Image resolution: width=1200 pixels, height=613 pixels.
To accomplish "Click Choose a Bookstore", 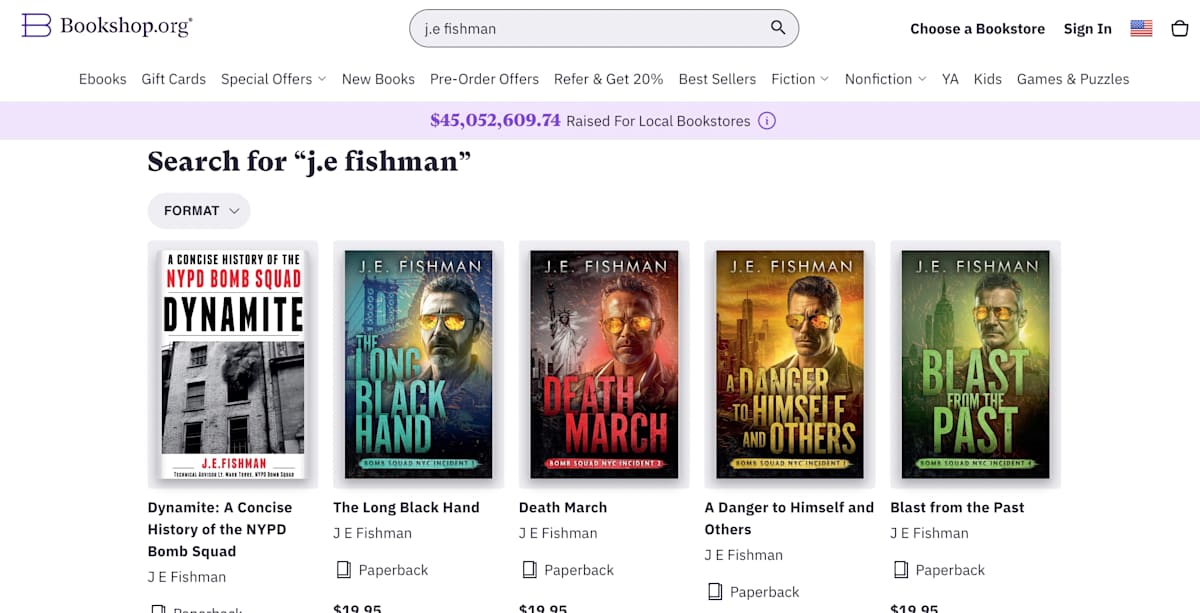I will pyautogui.click(x=977, y=29).
